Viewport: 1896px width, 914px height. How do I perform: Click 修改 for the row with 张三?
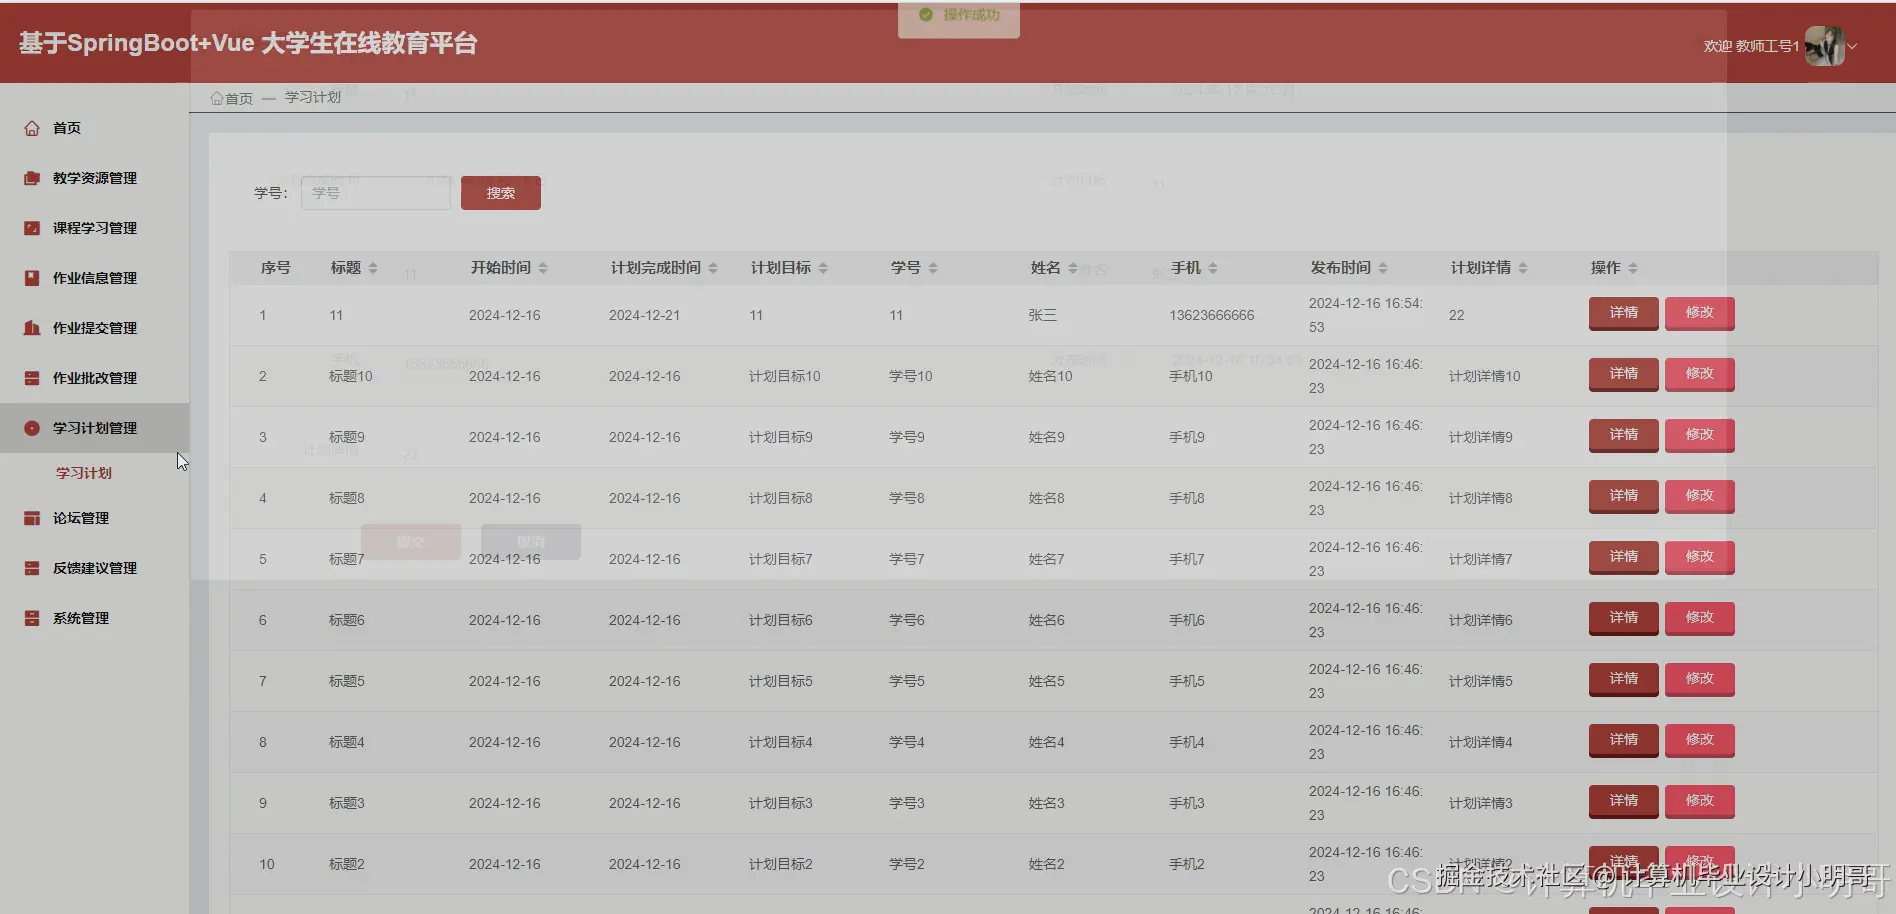[x=1700, y=313]
